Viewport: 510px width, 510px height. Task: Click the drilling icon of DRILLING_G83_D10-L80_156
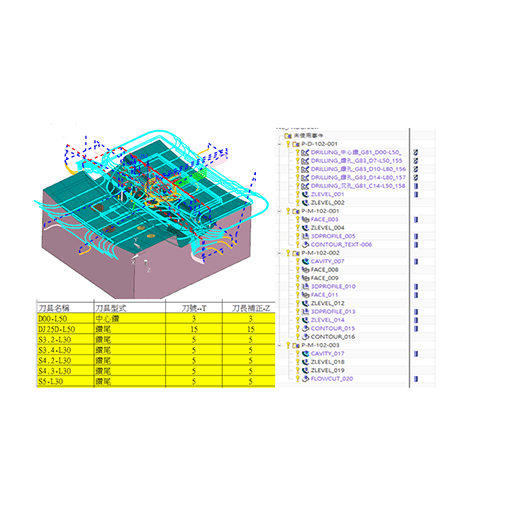(x=305, y=169)
